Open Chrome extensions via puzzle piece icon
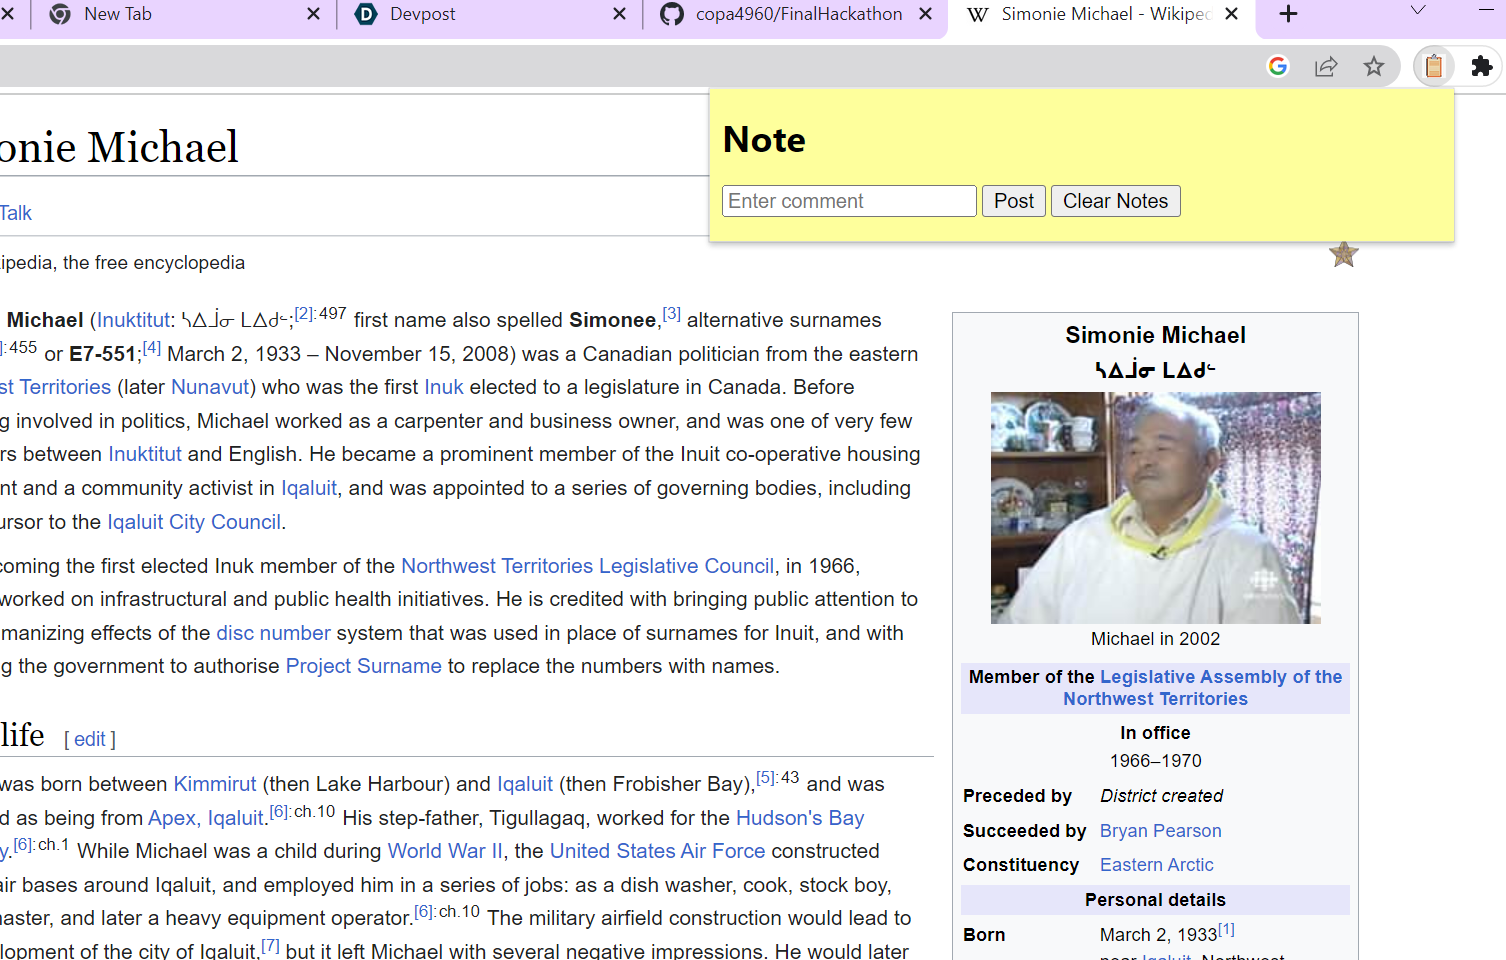Image resolution: width=1506 pixels, height=960 pixels. [x=1481, y=66]
